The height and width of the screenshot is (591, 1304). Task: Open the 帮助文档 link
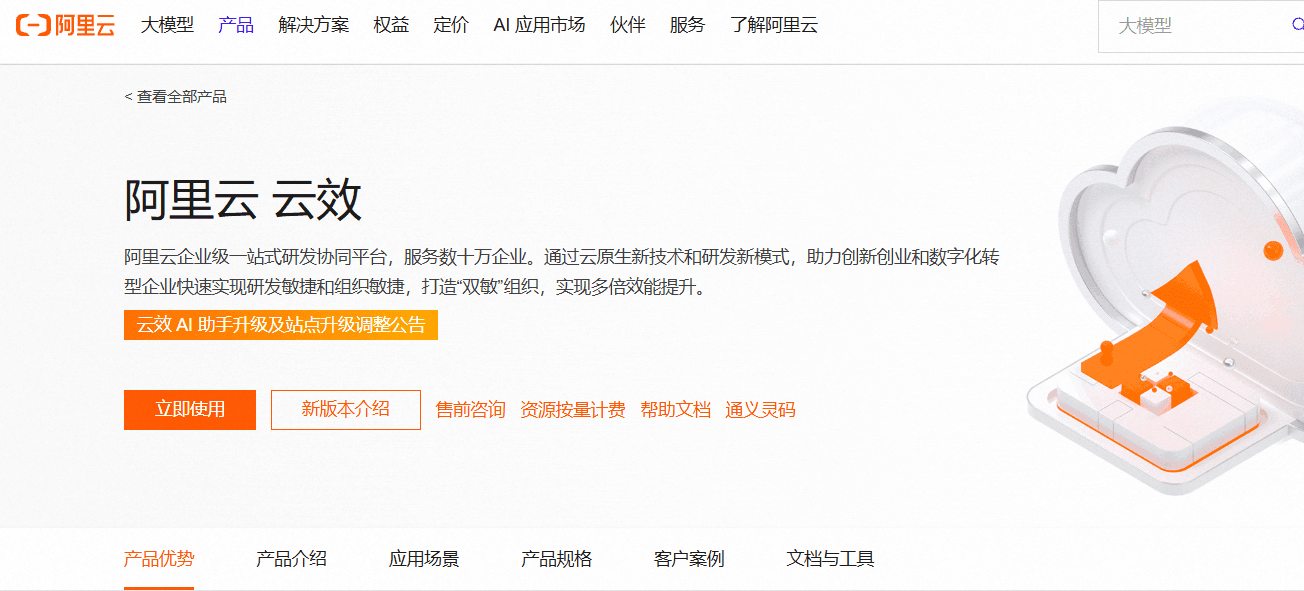coord(676,410)
